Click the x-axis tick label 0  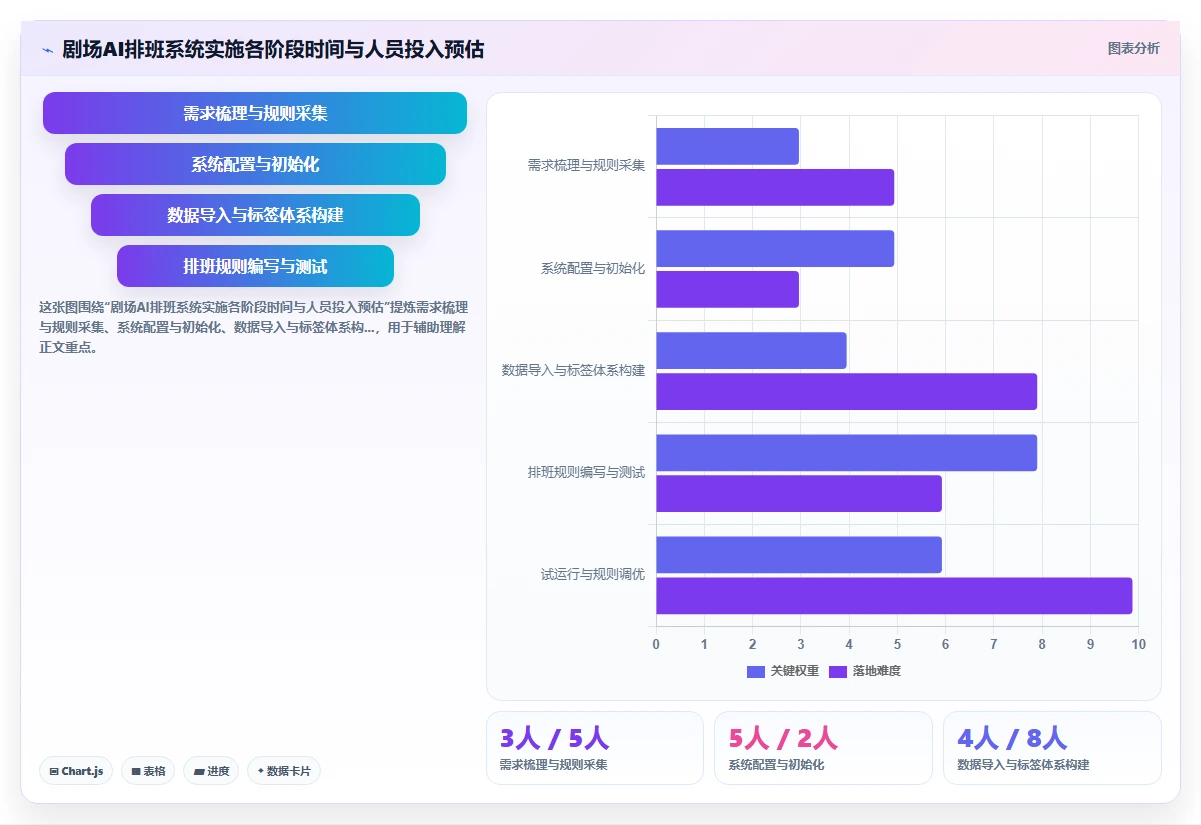[656, 644]
